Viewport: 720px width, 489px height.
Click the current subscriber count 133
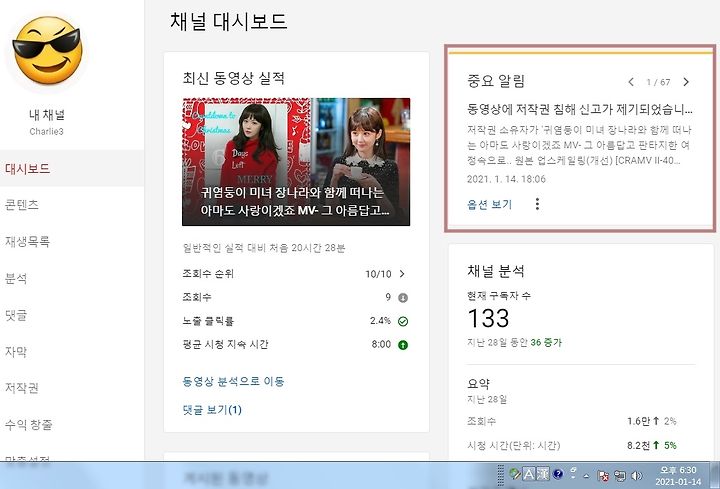pos(488,318)
